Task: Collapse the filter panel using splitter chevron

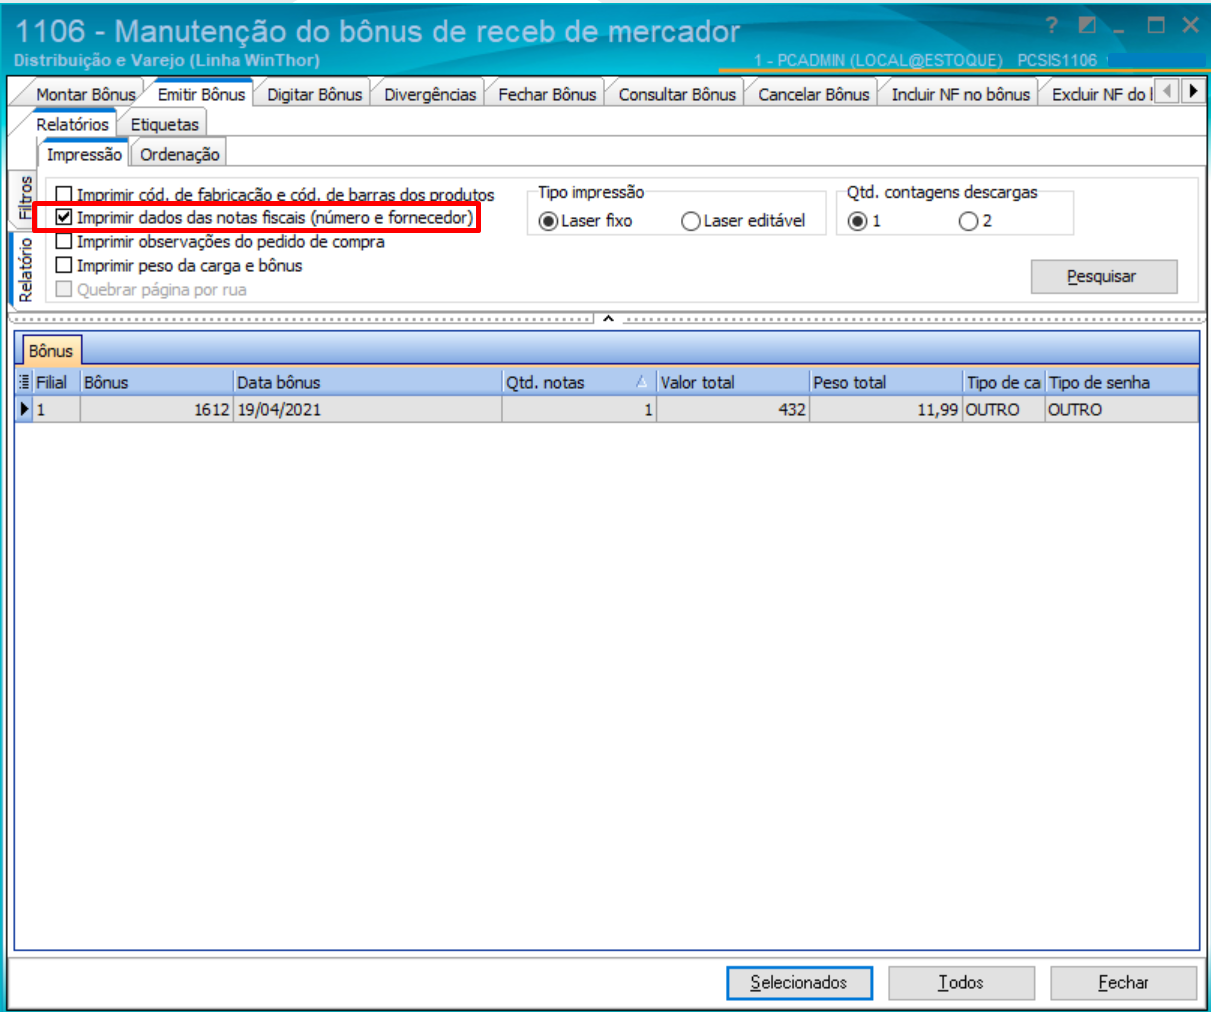Action: [x=608, y=319]
